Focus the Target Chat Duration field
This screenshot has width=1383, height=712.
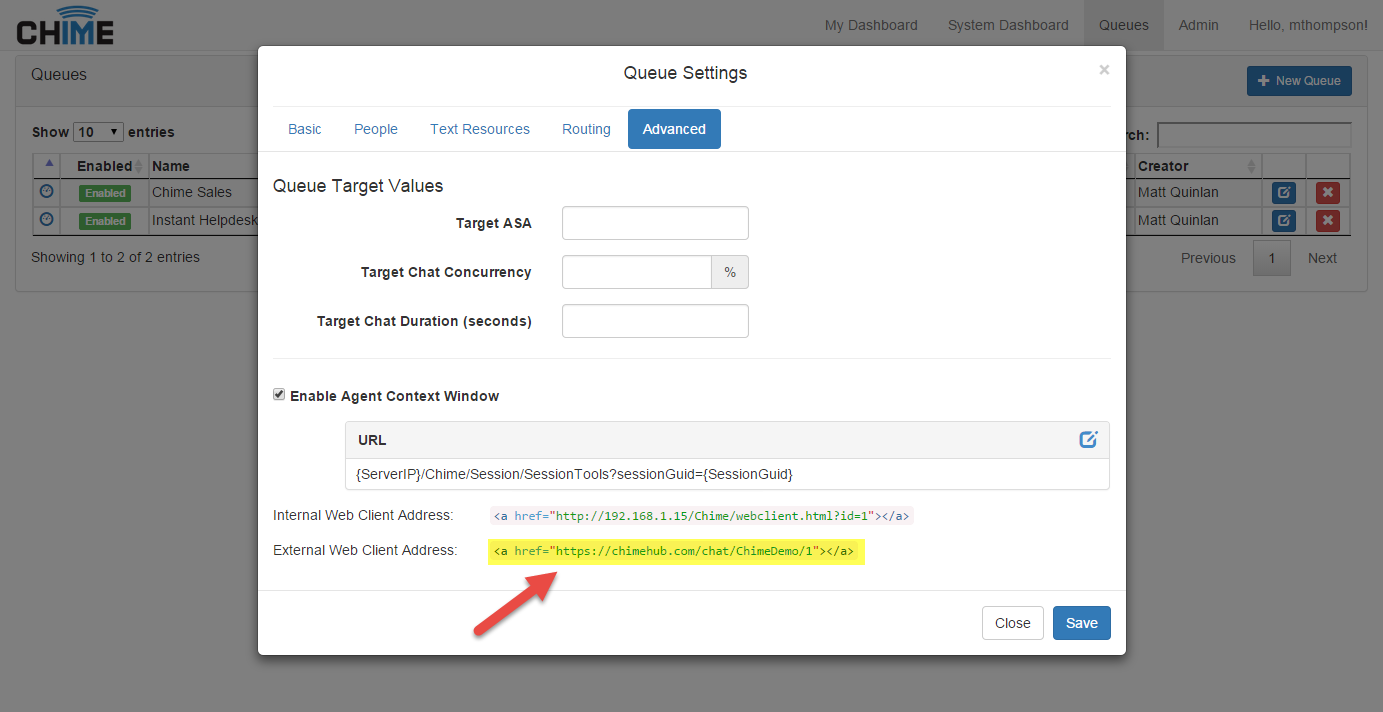pyautogui.click(x=655, y=321)
